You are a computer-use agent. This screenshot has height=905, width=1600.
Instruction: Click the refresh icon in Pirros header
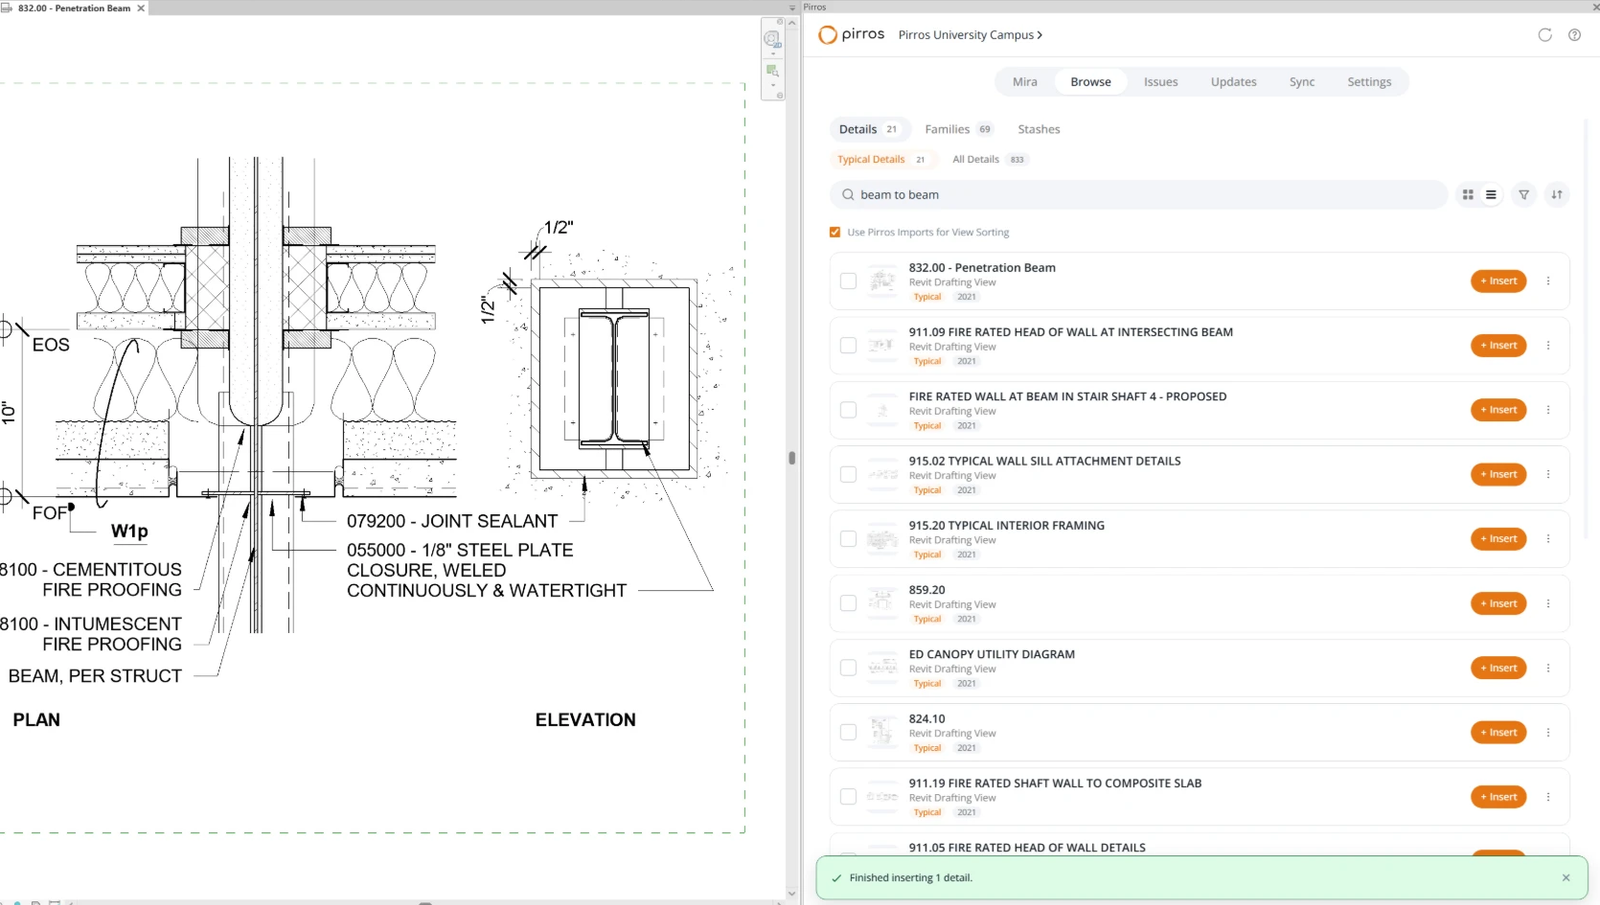click(1545, 35)
